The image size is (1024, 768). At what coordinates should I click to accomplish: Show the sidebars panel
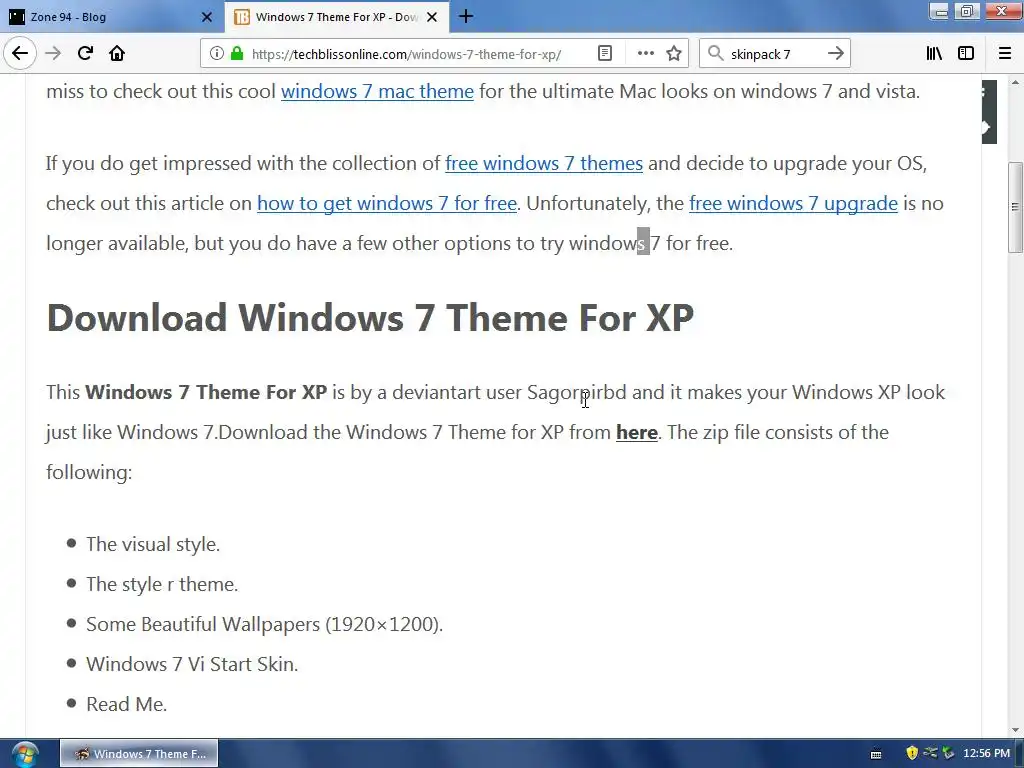point(966,54)
